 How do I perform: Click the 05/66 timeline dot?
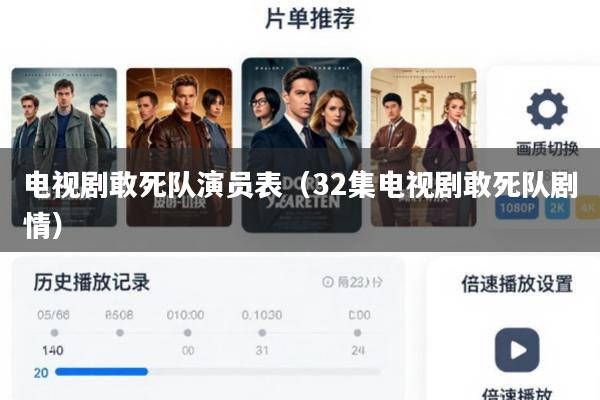(54, 333)
